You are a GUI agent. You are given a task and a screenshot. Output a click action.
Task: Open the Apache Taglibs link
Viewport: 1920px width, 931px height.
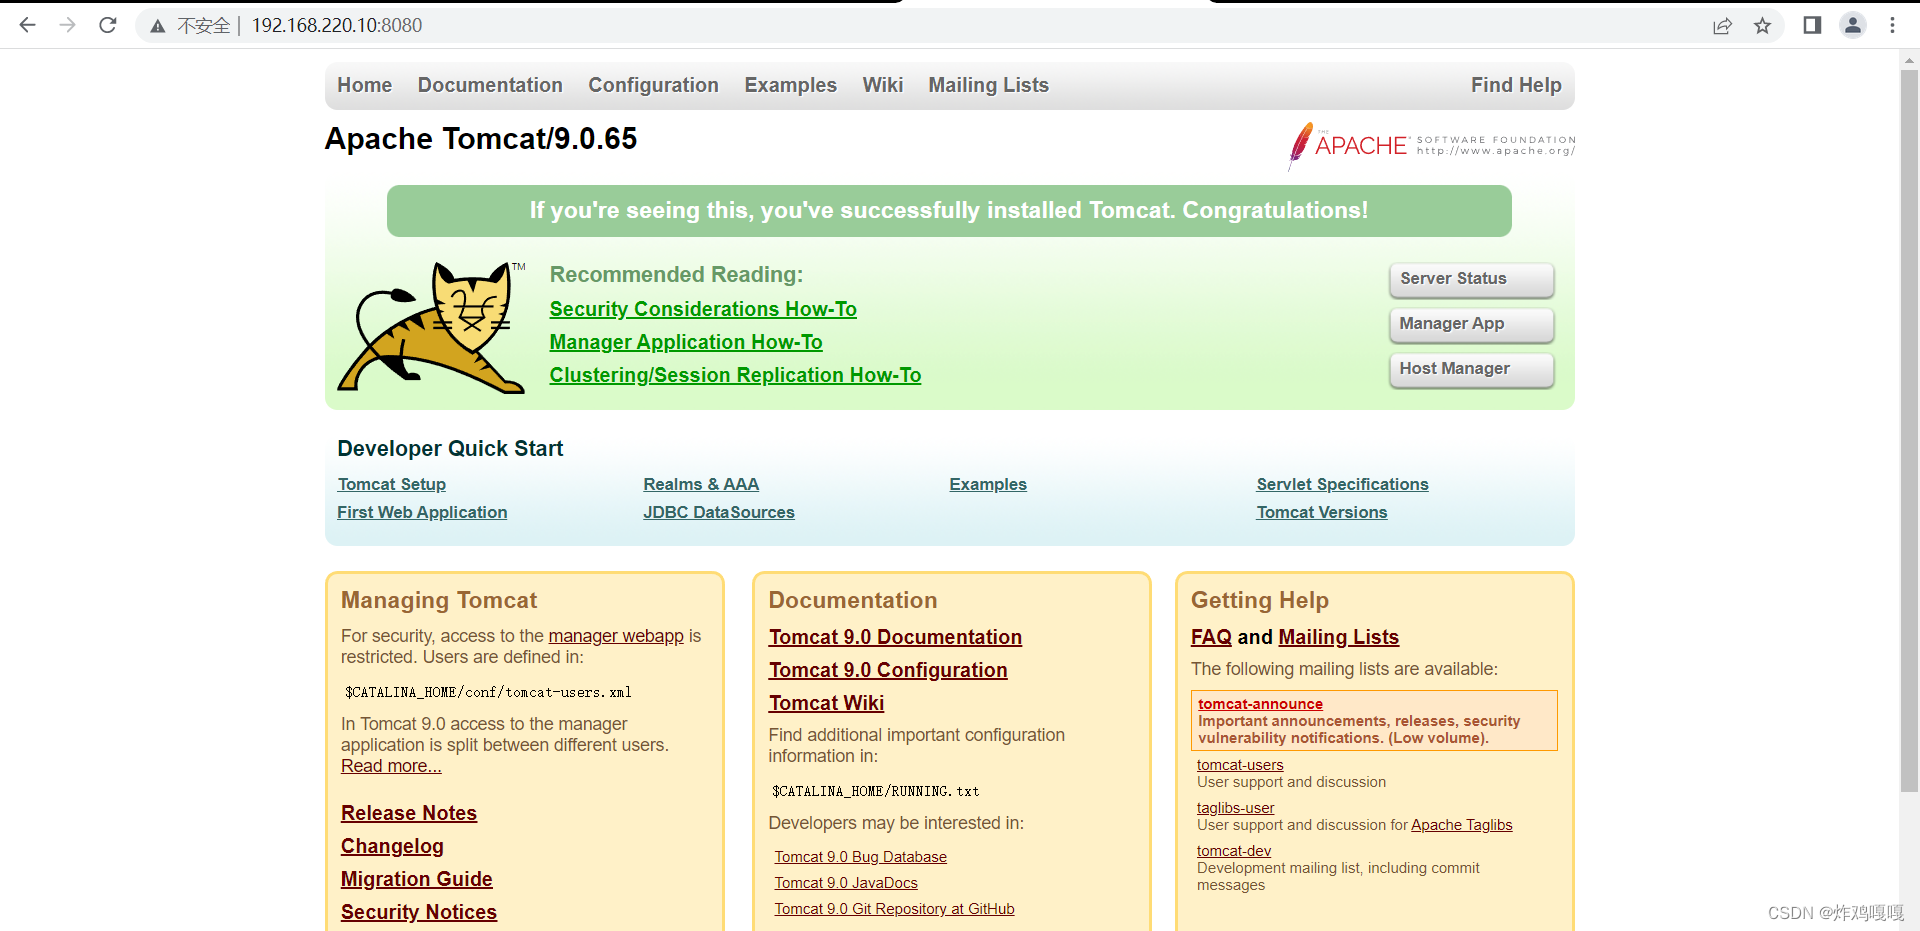pos(1461,825)
